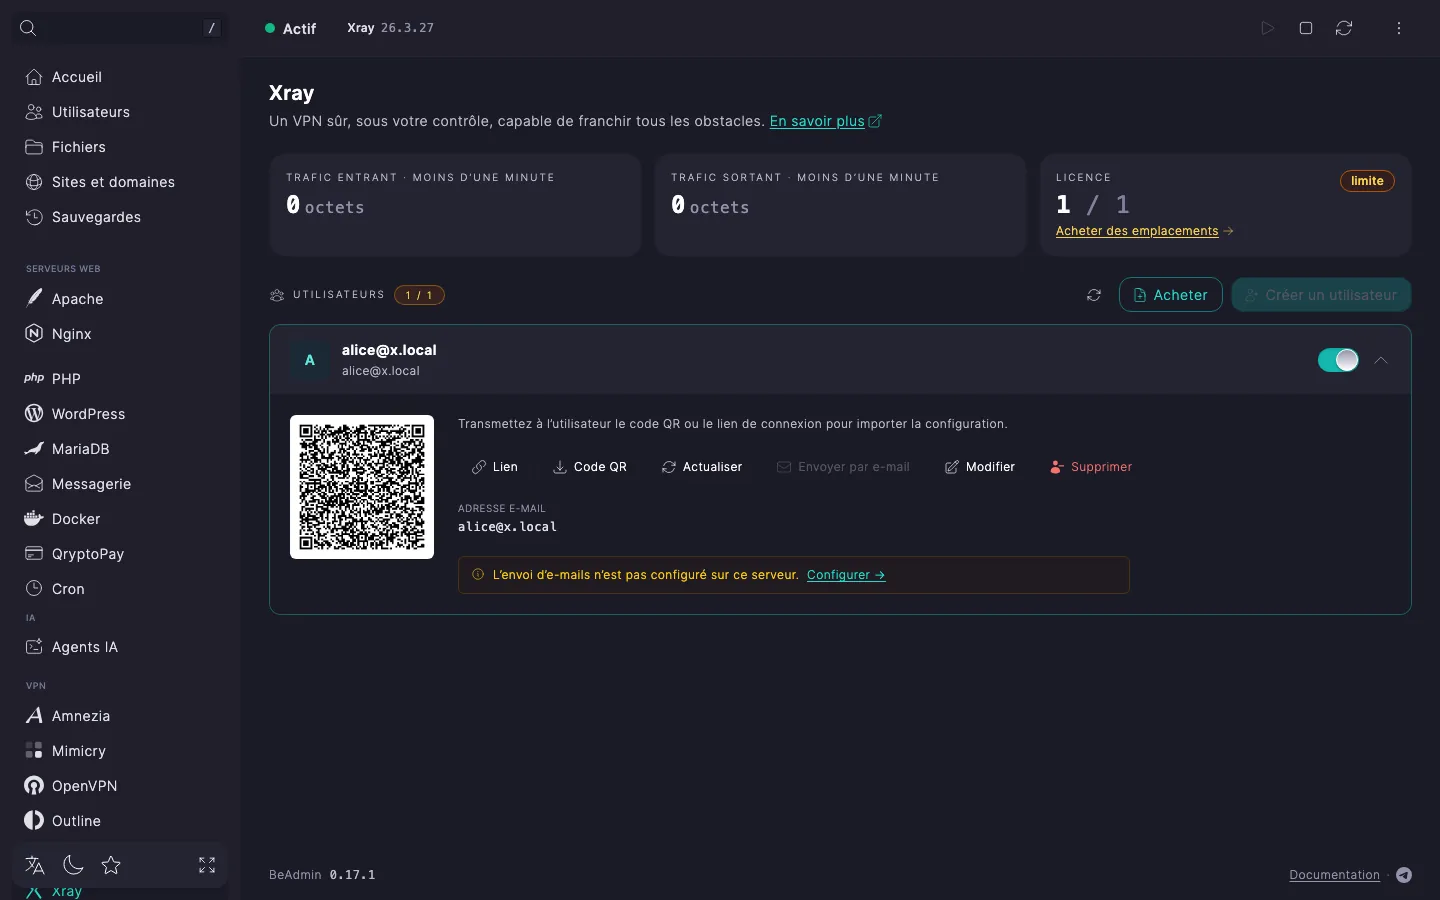Click the Amnezia logo icon
Image resolution: width=1440 pixels, height=900 pixels.
pyautogui.click(x=34, y=716)
